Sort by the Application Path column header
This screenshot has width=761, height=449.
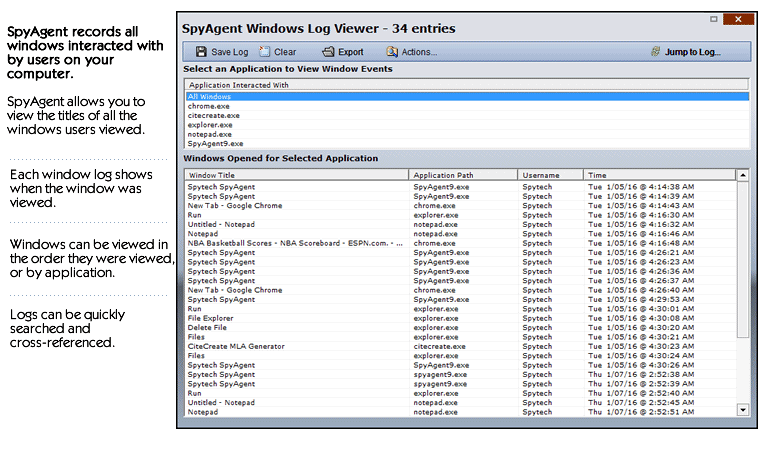click(x=463, y=175)
